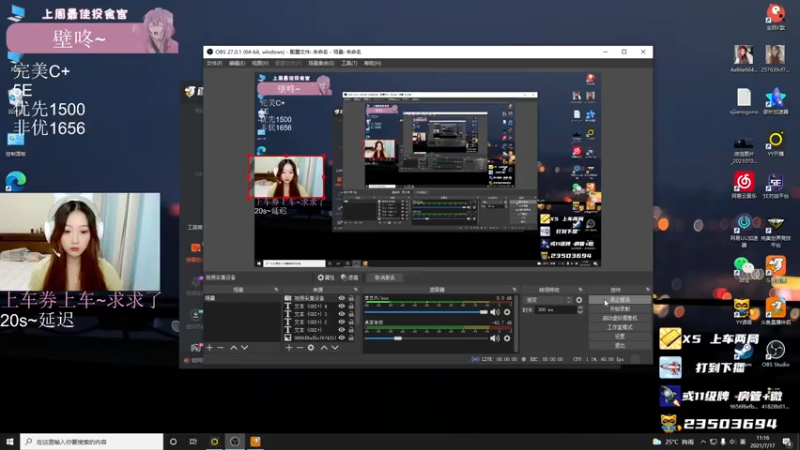Open settings gear of the first mixer channel

[x=507, y=312]
